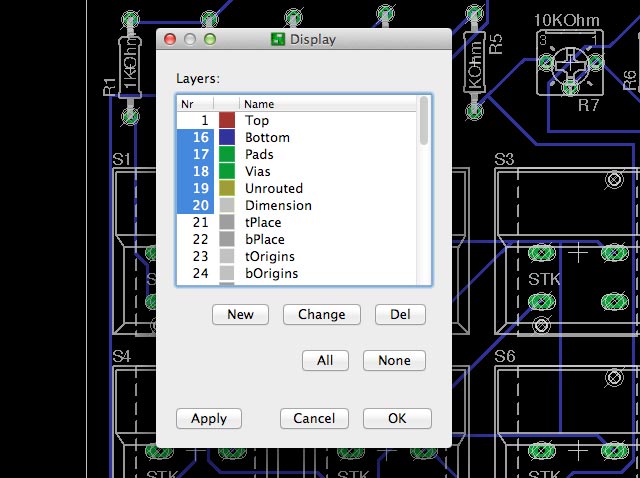Delete layer using the Del button
This screenshot has width=640, height=478.
[x=400, y=314]
